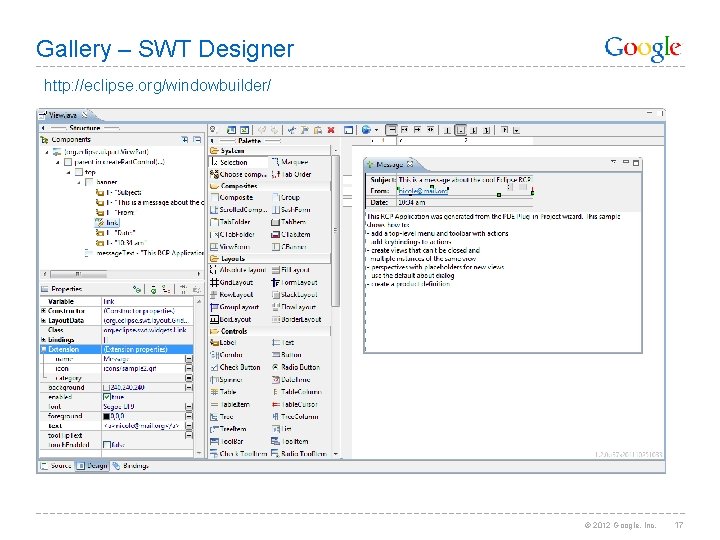Choose the Spinner control in palette
This screenshot has height=540, width=720.
[226, 380]
